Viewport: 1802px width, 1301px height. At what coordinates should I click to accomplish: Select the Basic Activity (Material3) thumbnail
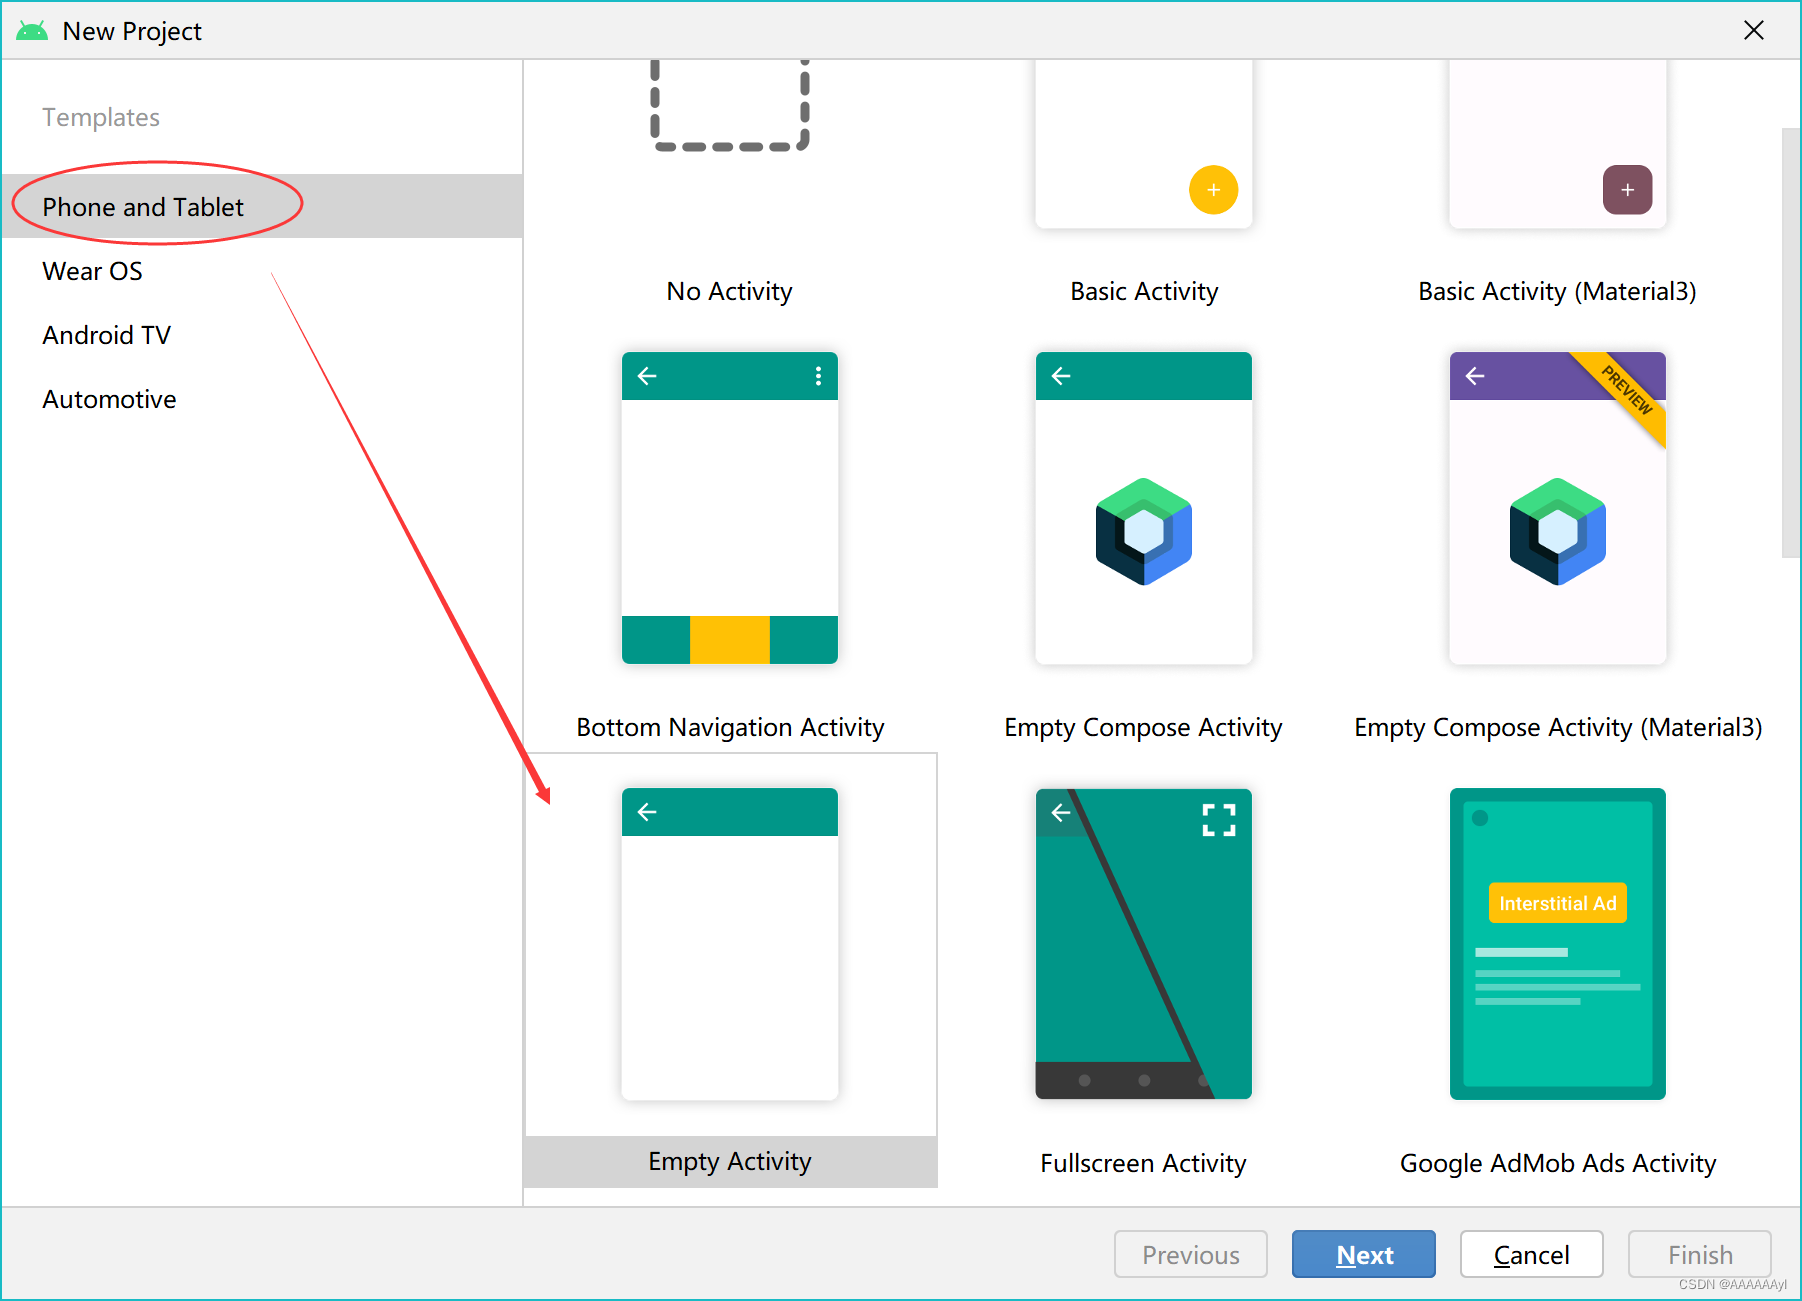[1558, 144]
